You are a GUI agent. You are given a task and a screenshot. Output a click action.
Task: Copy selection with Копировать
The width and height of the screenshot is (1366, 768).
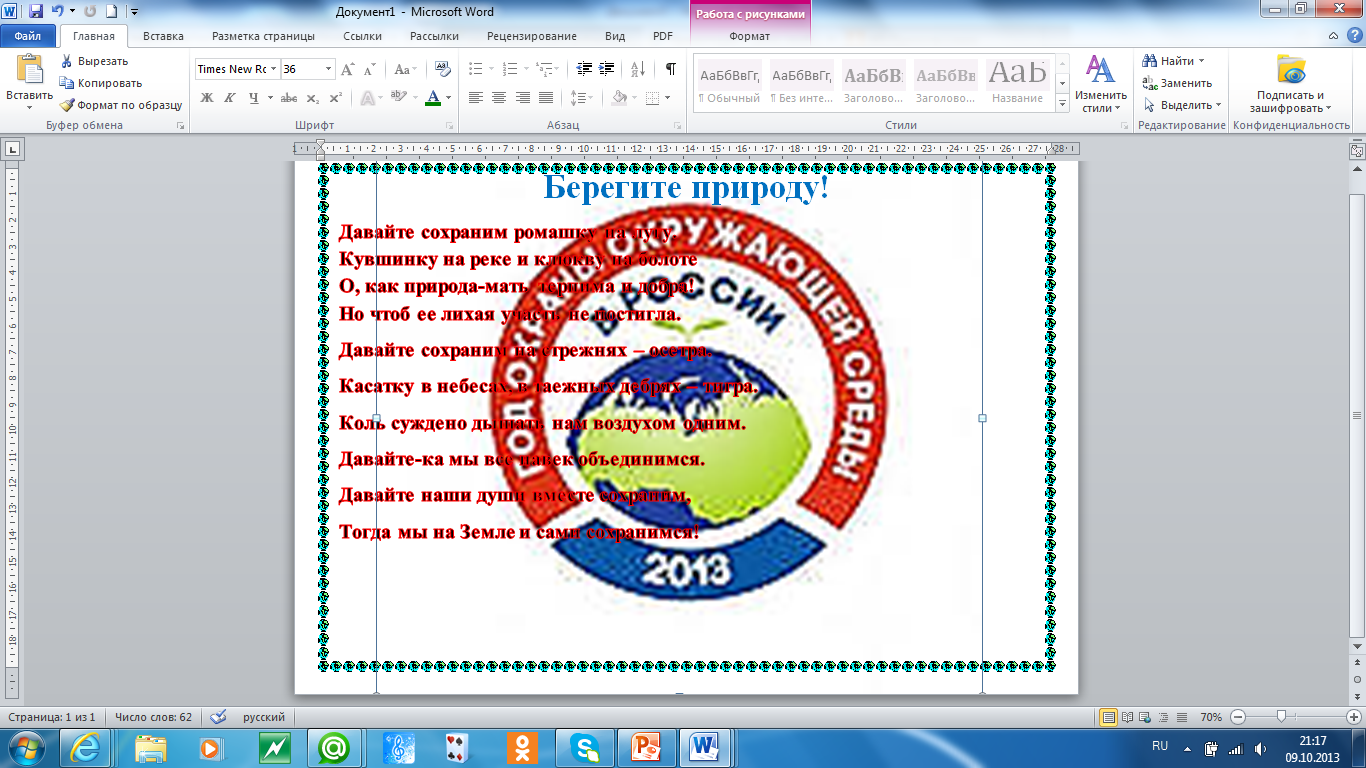(100, 83)
